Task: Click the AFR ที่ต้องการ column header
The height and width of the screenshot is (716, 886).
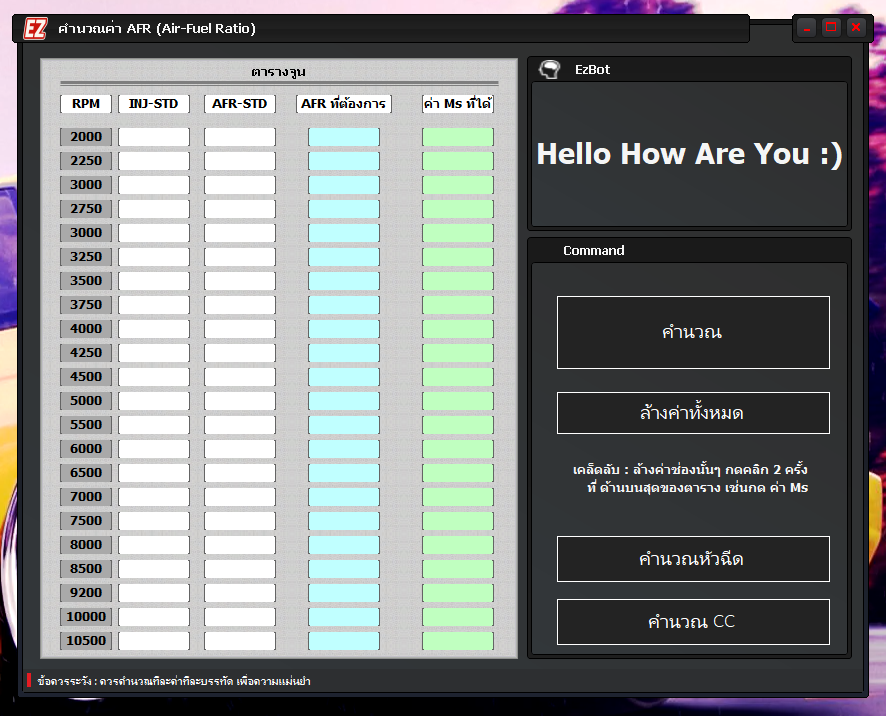Action: click(342, 103)
